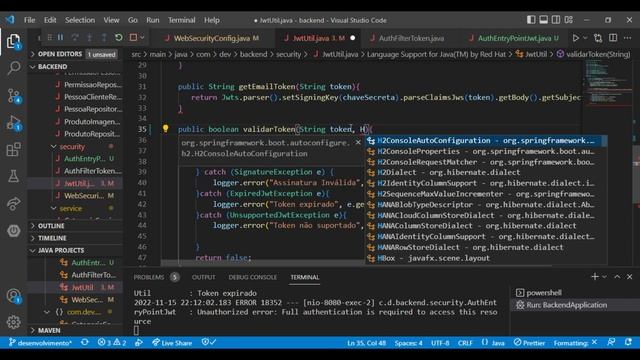Split the editor to the right
This screenshot has height=360, width=640.
click(x=613, y=38)
